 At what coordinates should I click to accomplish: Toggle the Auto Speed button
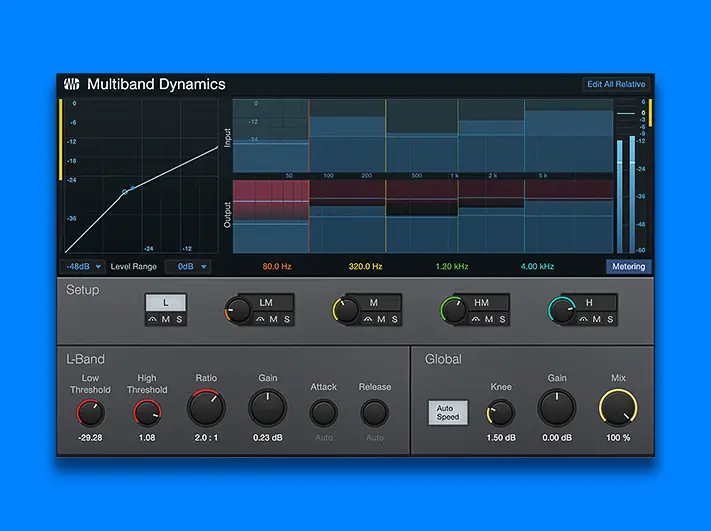(x=447, y=412)
